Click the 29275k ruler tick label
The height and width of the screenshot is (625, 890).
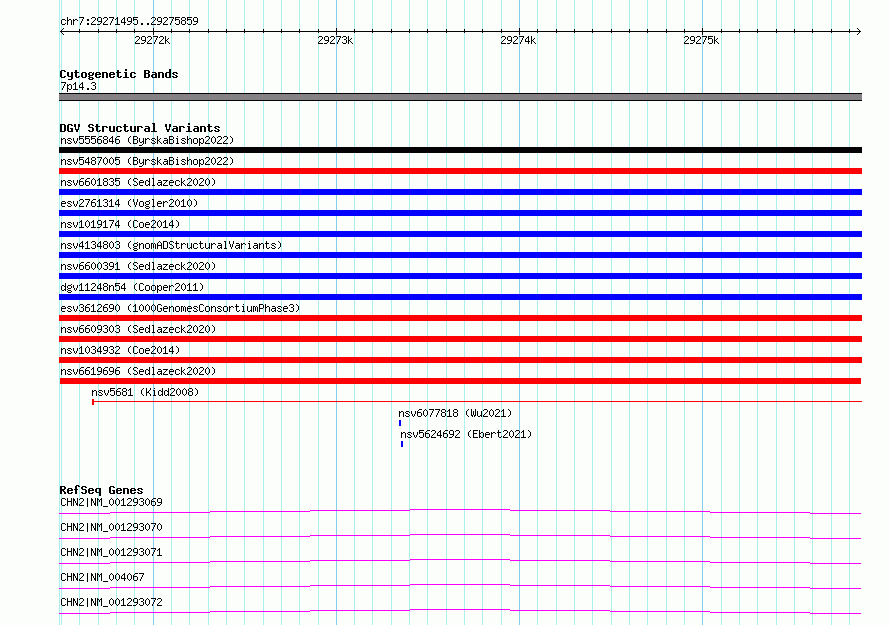tap(701, 40)
